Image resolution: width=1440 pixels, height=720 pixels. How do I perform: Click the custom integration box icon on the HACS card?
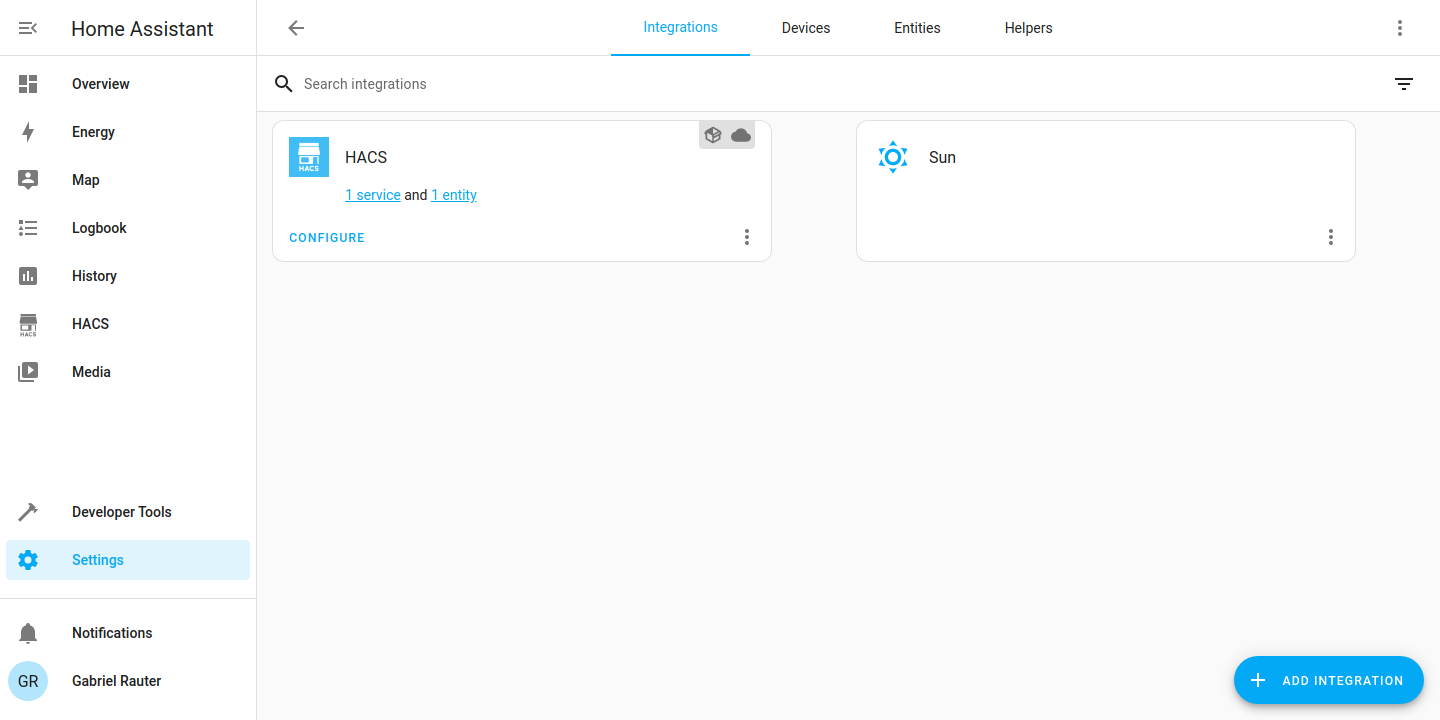713,135
